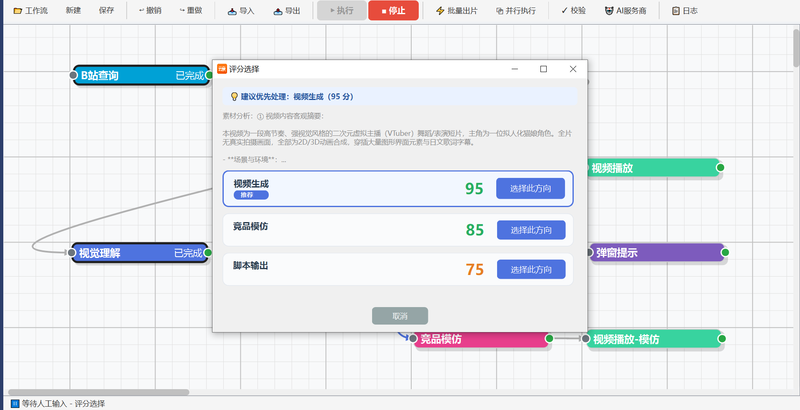Screen dimensions: 800x410
Task: Stop execution with the red 停止 button
Action: click(x=393, y=10)
